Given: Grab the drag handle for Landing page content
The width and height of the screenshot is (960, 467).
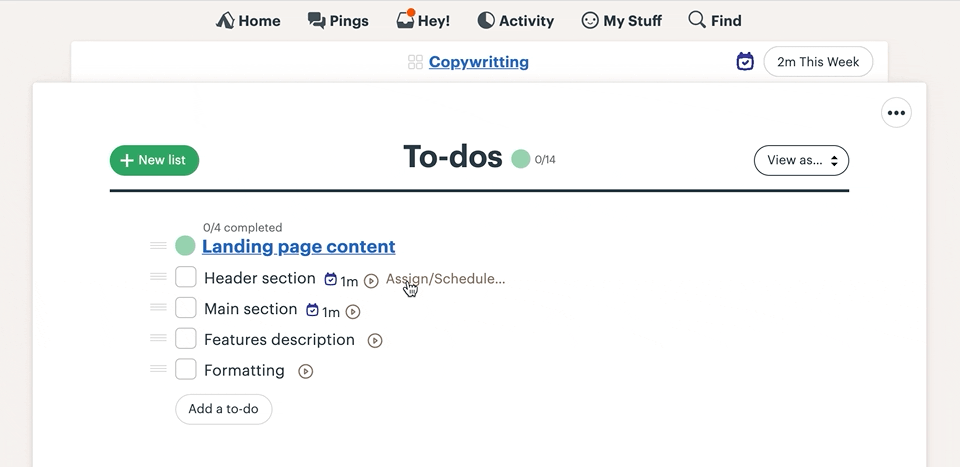Looking at the screenshot, I should click(158, 245).
